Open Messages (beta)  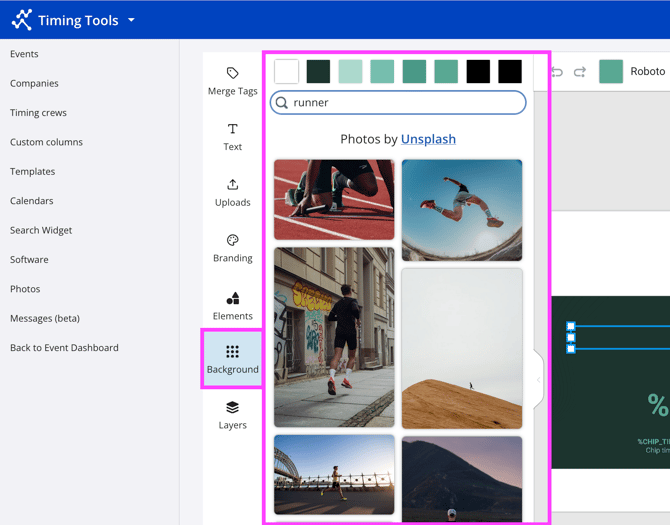[x=45, y=319]
